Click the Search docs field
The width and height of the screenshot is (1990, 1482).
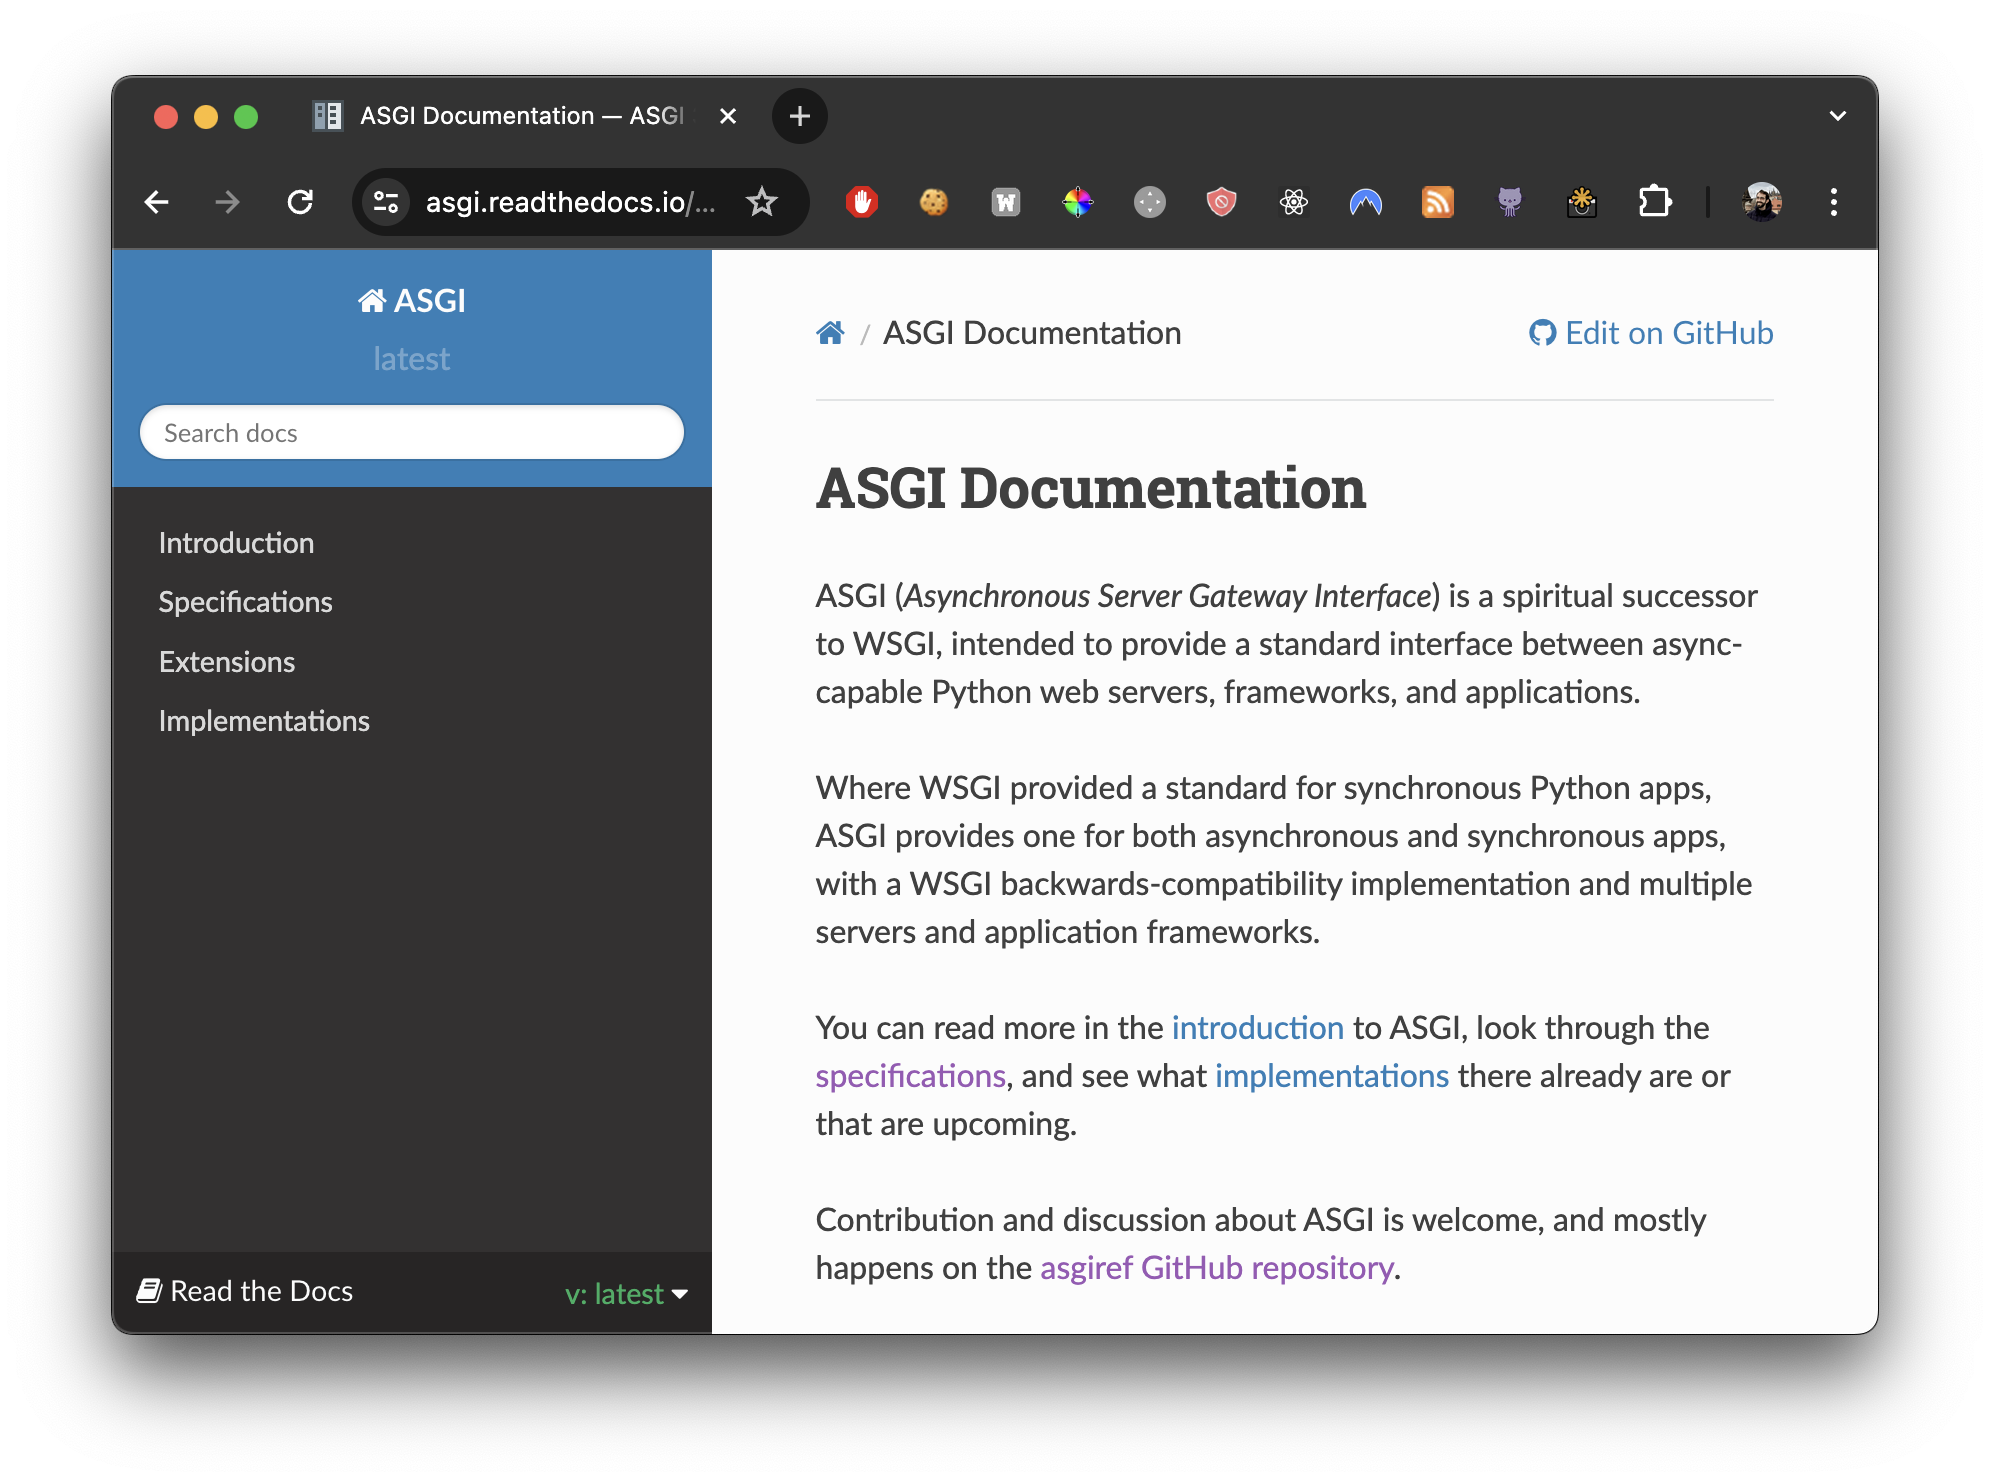(411, 433)
